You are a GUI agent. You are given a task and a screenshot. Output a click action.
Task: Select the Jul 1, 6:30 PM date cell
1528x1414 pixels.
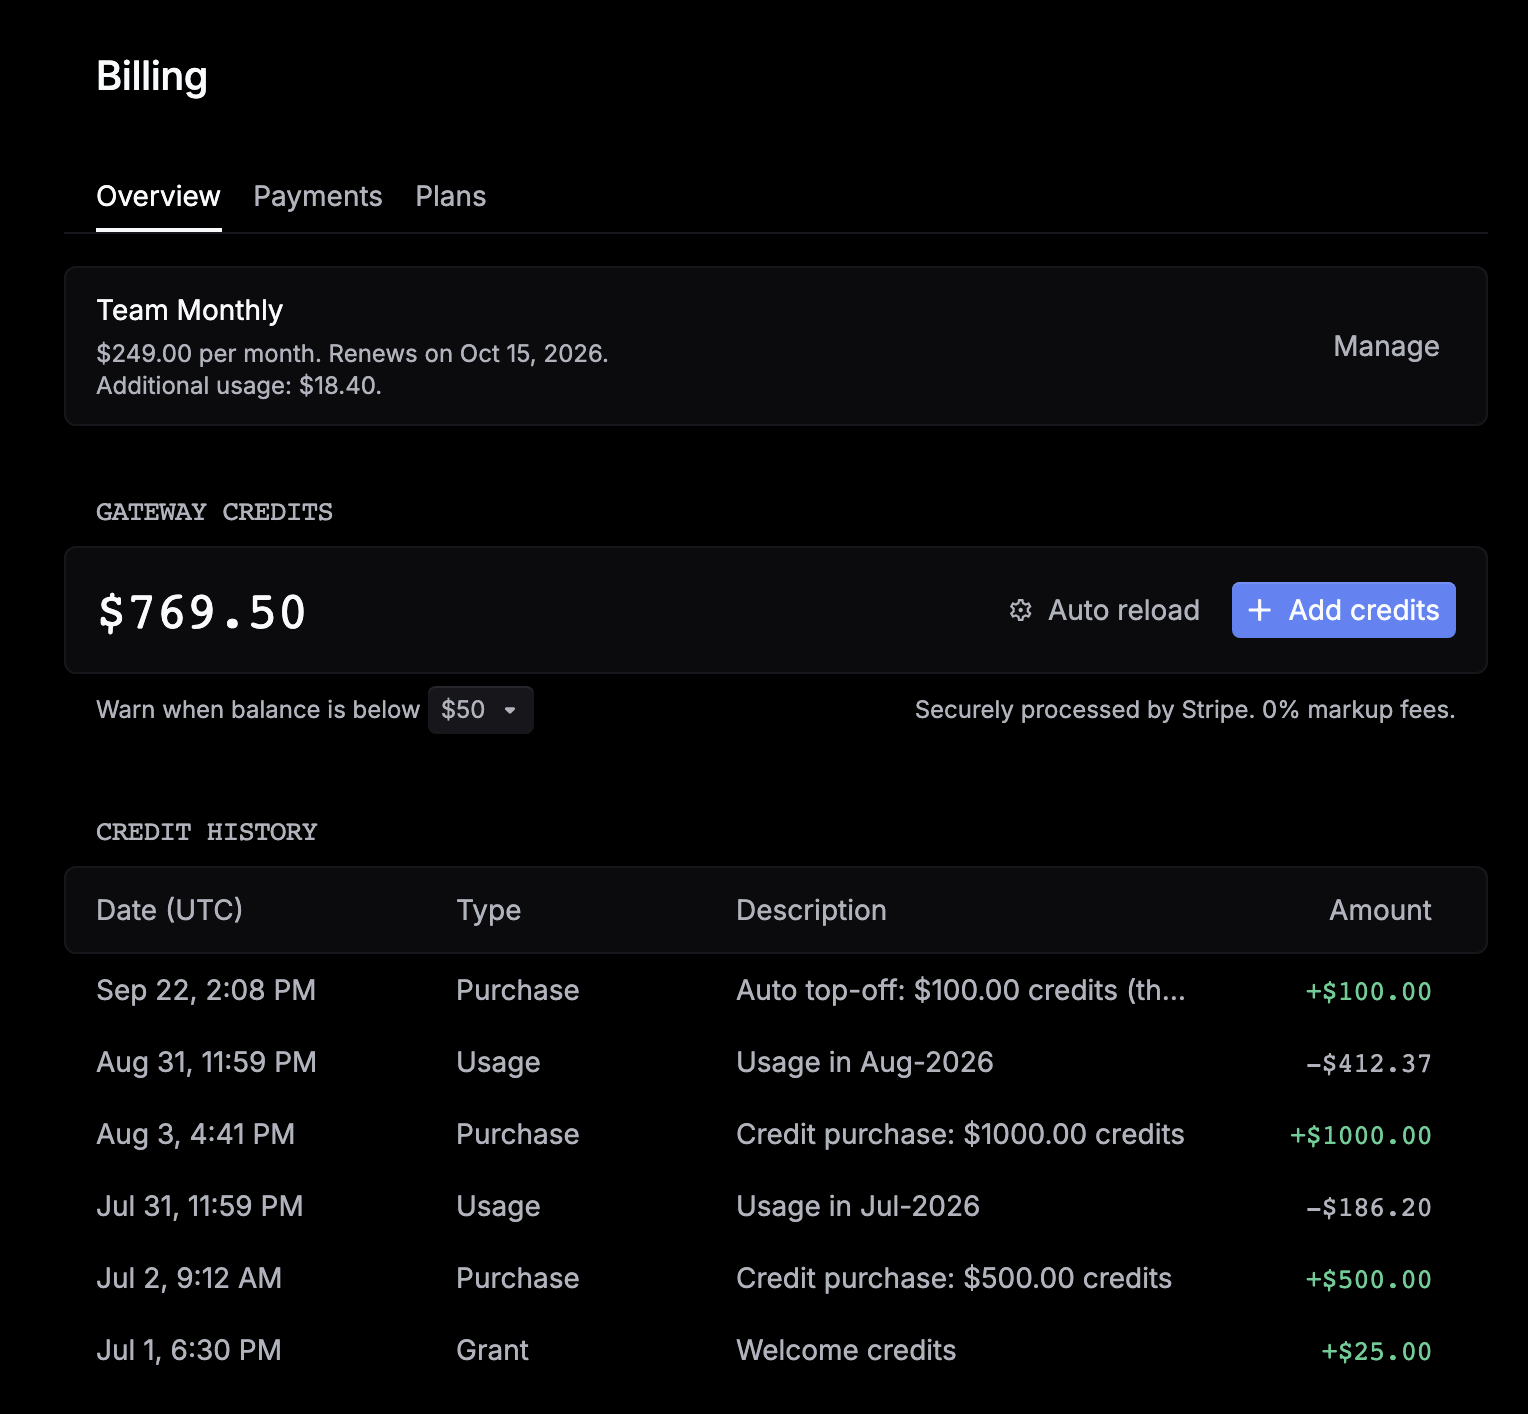189,1350
